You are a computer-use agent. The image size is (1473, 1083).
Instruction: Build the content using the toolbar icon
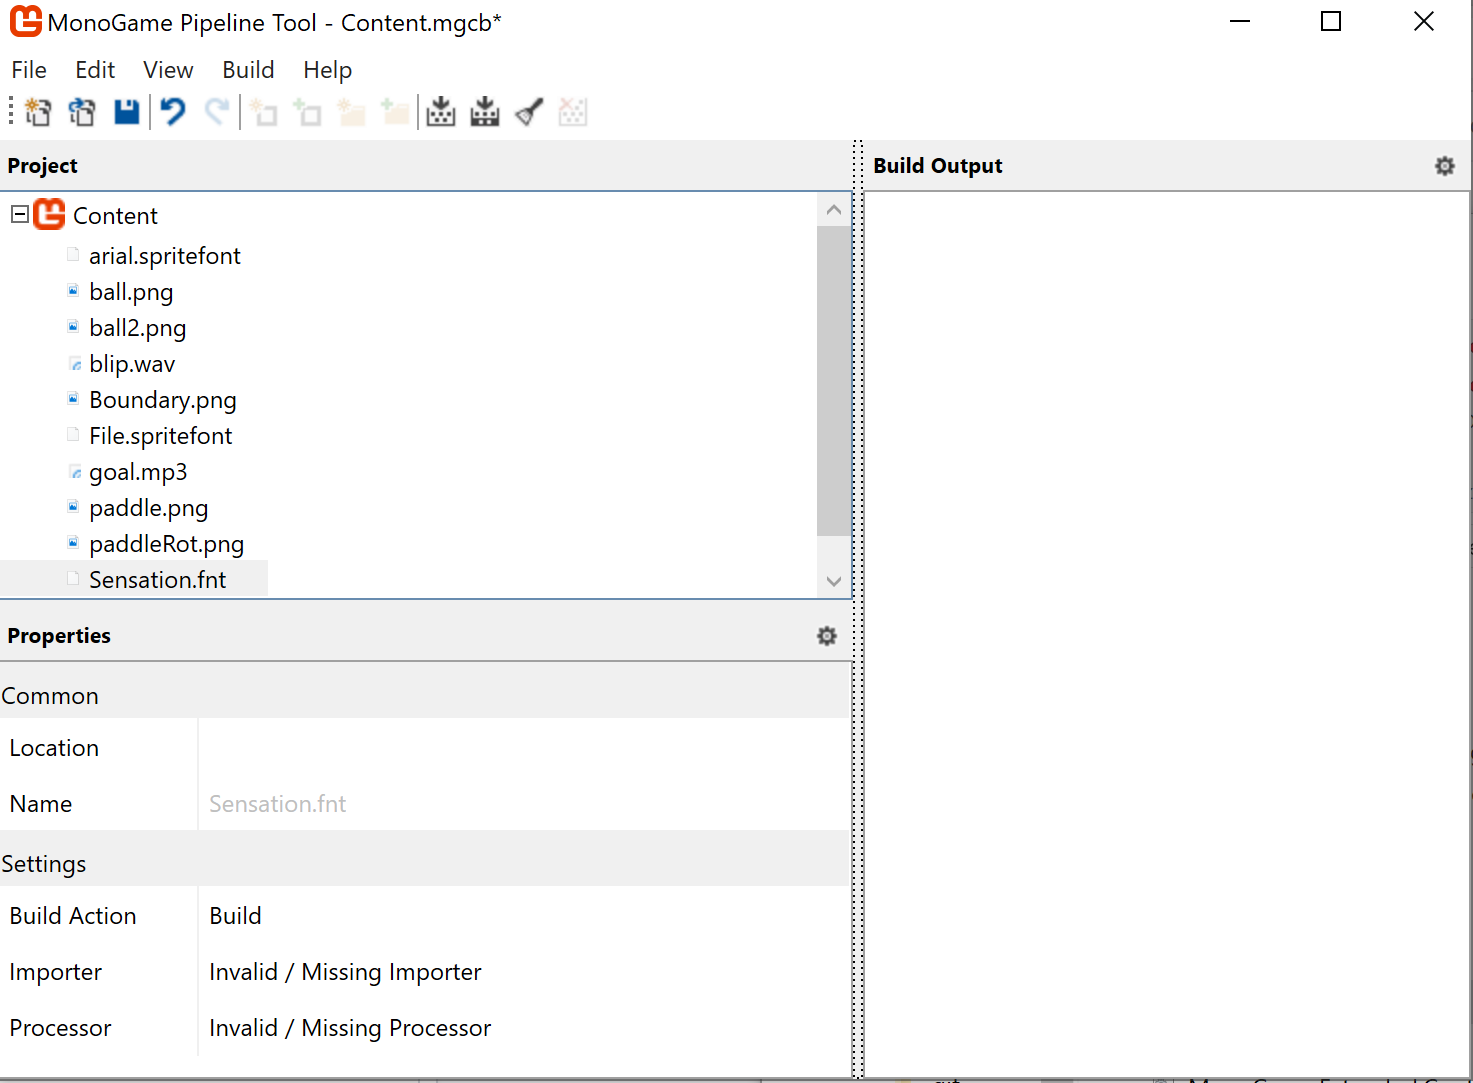point(440,112)
